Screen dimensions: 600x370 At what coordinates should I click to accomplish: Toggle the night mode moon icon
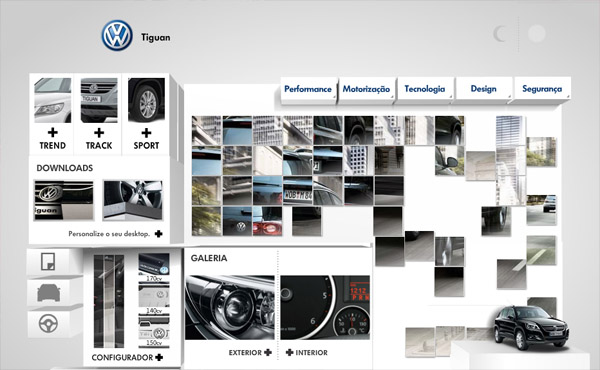tap(501, 34)
